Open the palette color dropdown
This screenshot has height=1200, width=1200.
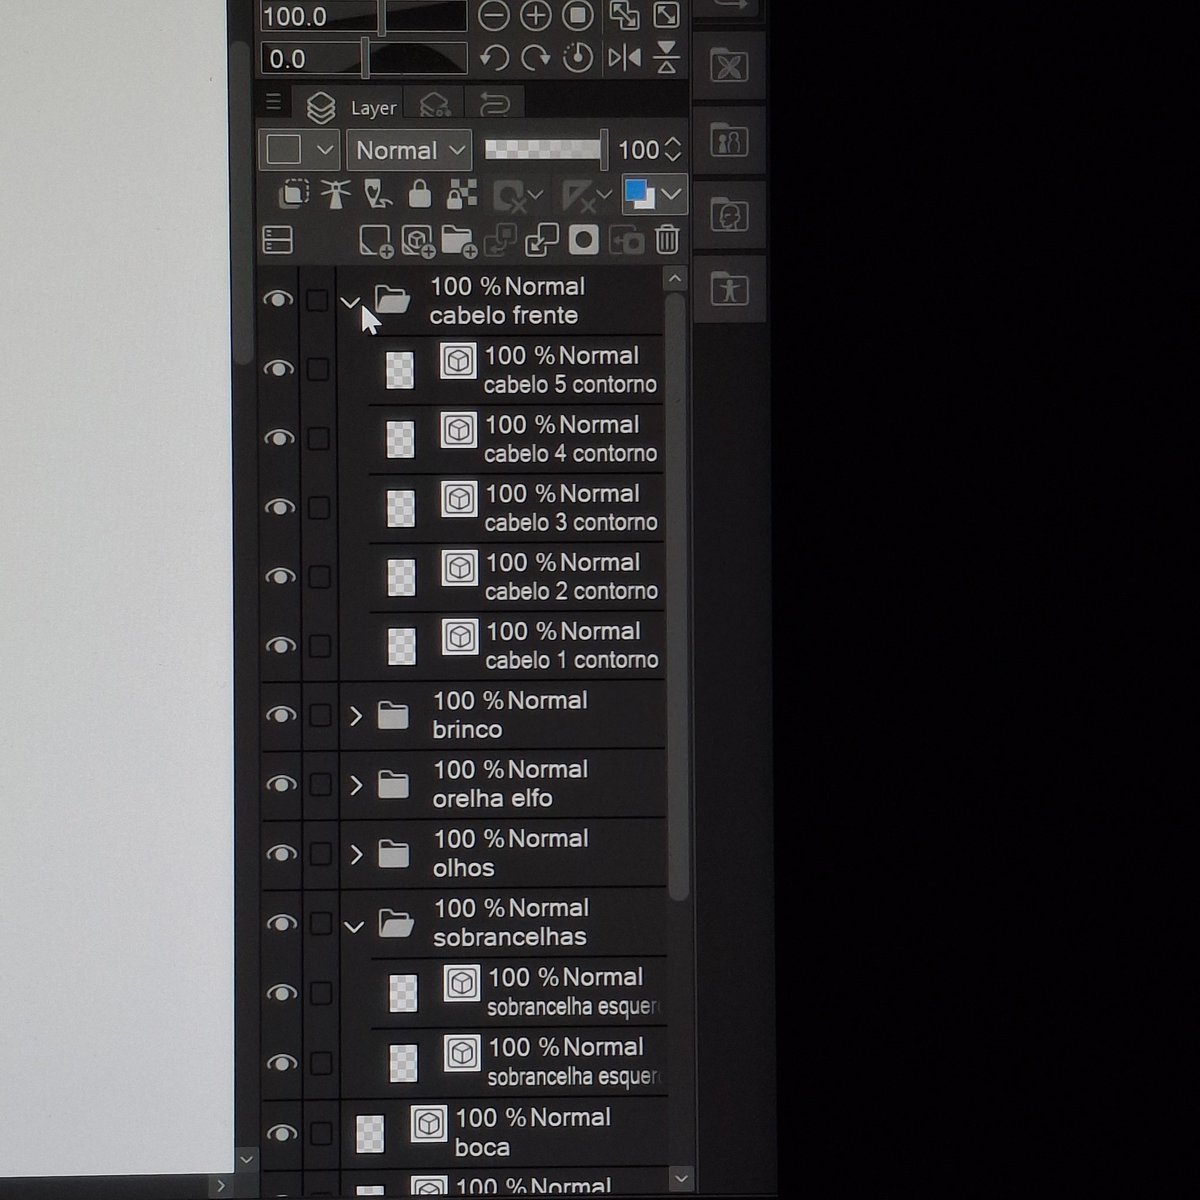299,150
